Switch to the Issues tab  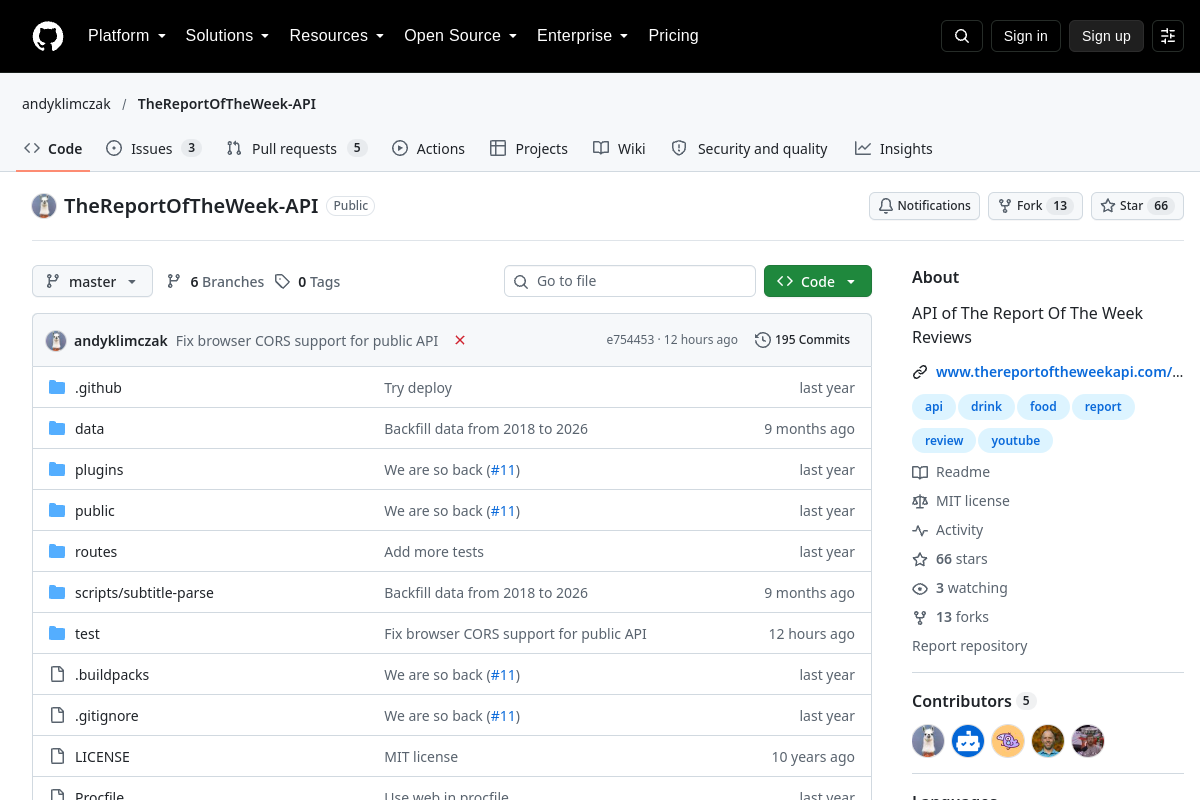click(x=154, y=148)
